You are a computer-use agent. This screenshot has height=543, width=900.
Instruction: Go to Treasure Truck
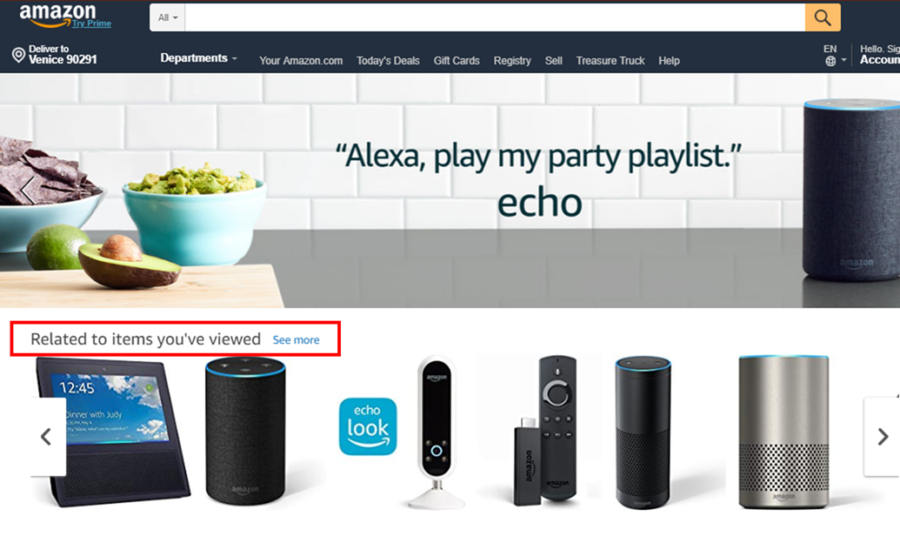[x=610, y=60]
